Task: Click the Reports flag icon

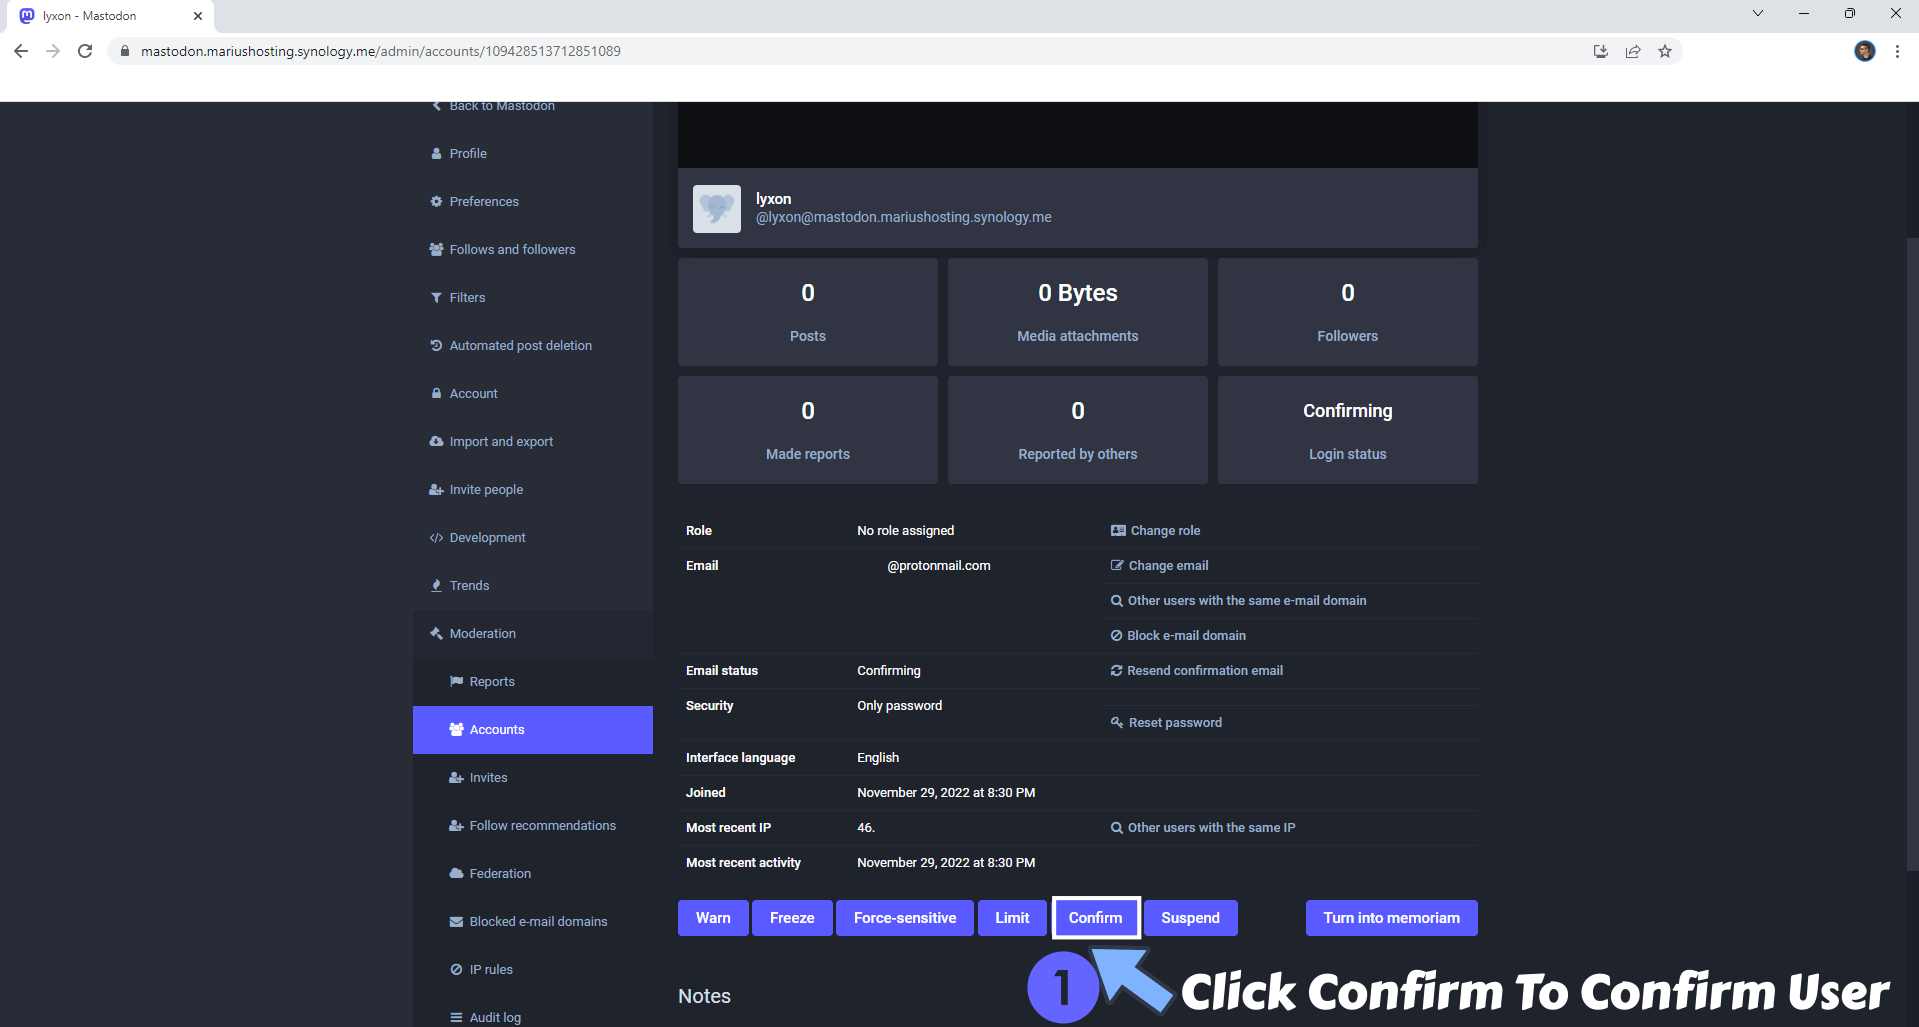Action: pos(456,682)
